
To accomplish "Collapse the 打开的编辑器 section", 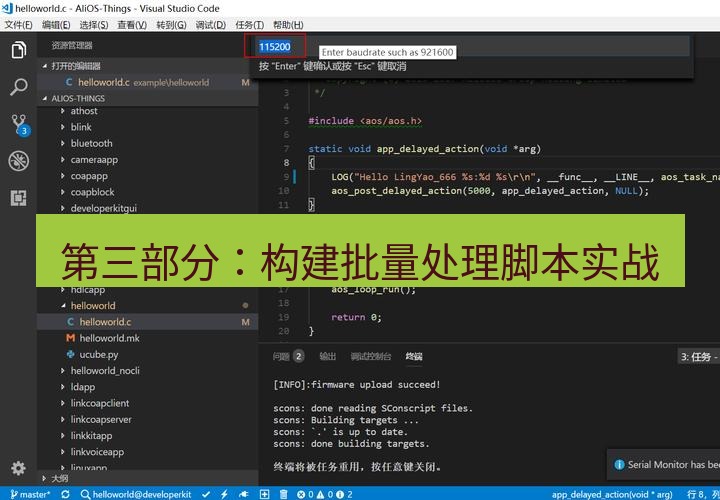I will (147, 66).
